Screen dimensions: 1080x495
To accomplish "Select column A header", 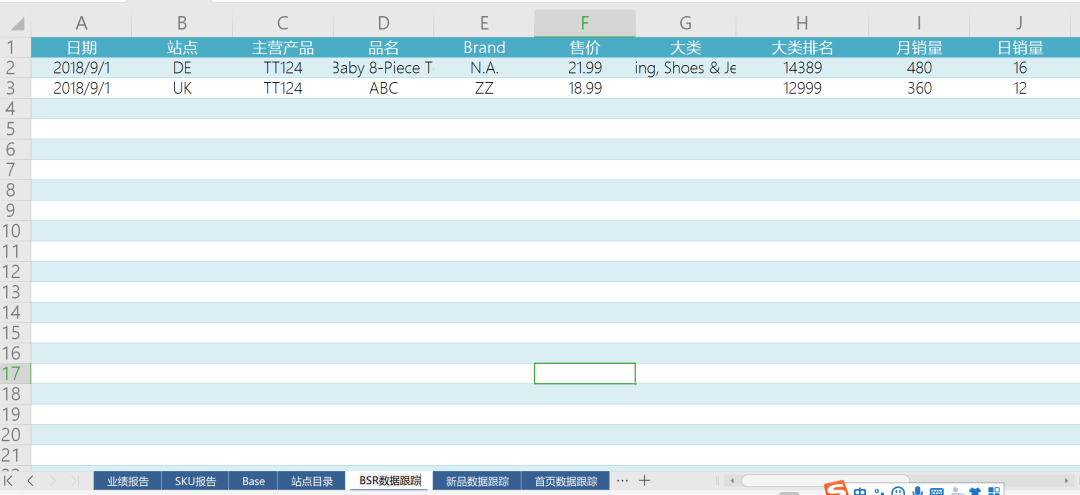I will (x=81, y=24).
